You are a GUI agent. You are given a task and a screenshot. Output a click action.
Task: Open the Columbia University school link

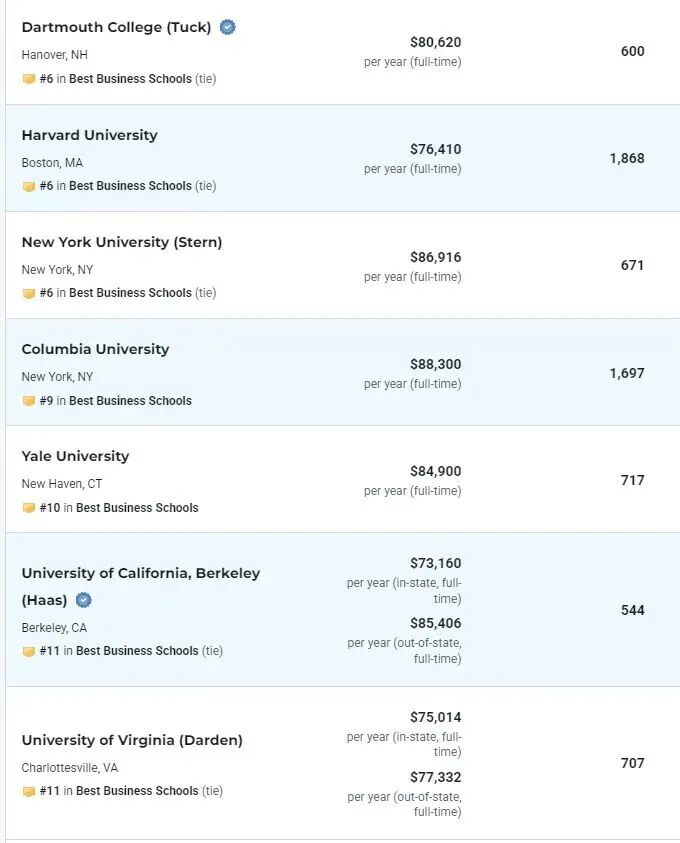pos(96,349)
